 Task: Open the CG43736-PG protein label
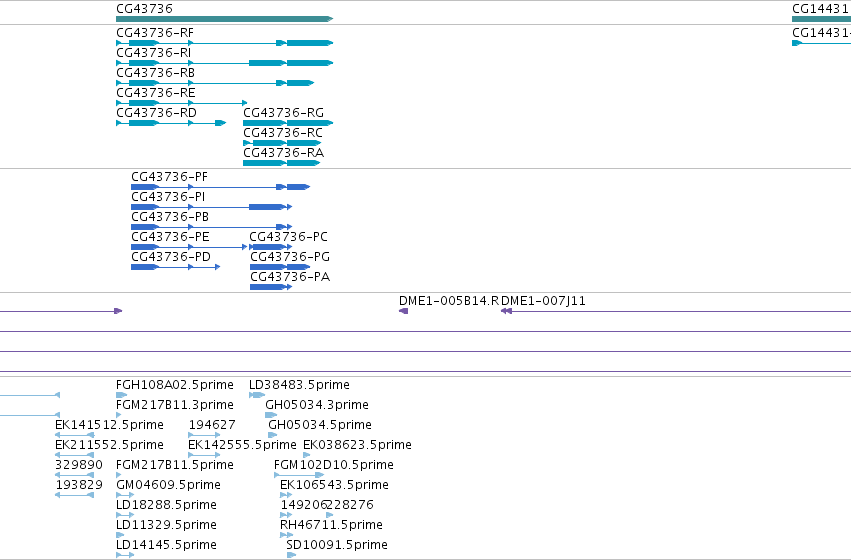[290, 258]
